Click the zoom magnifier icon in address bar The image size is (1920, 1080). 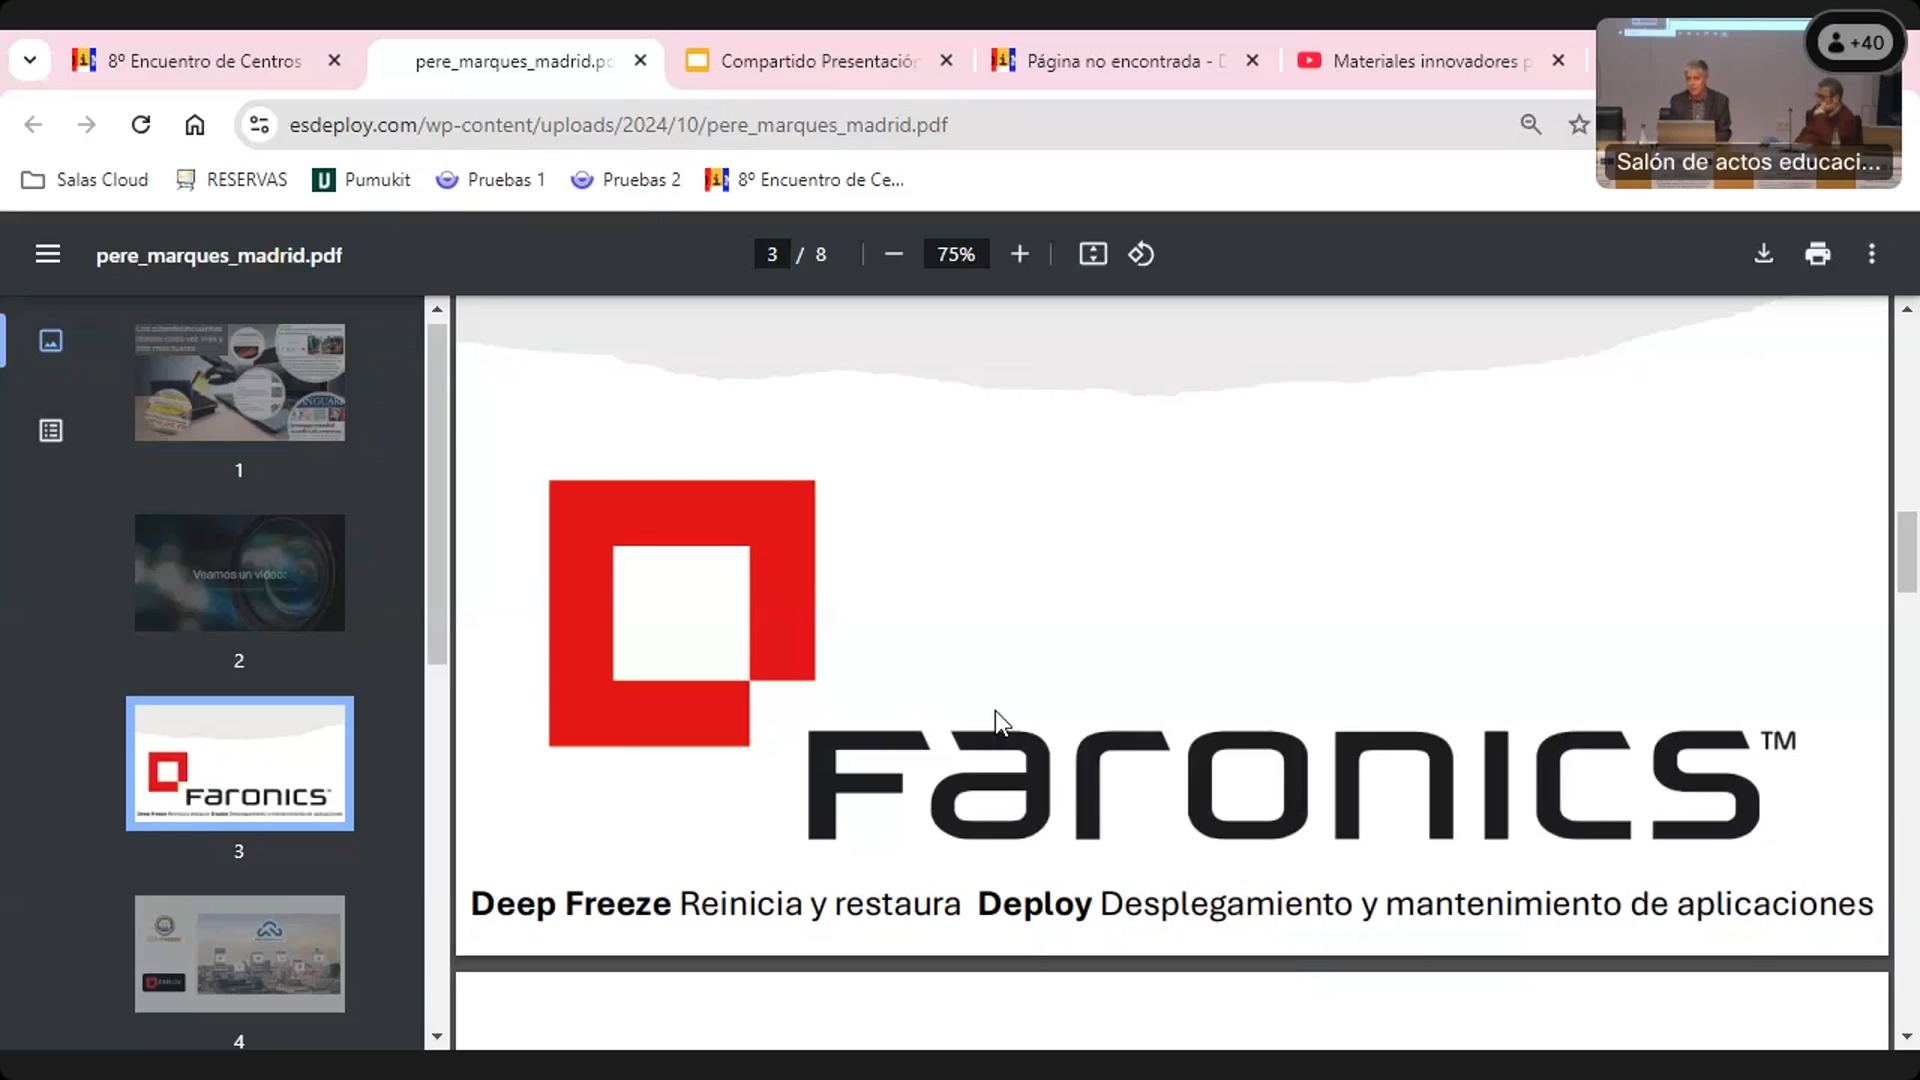click(x=1531, y=124)
